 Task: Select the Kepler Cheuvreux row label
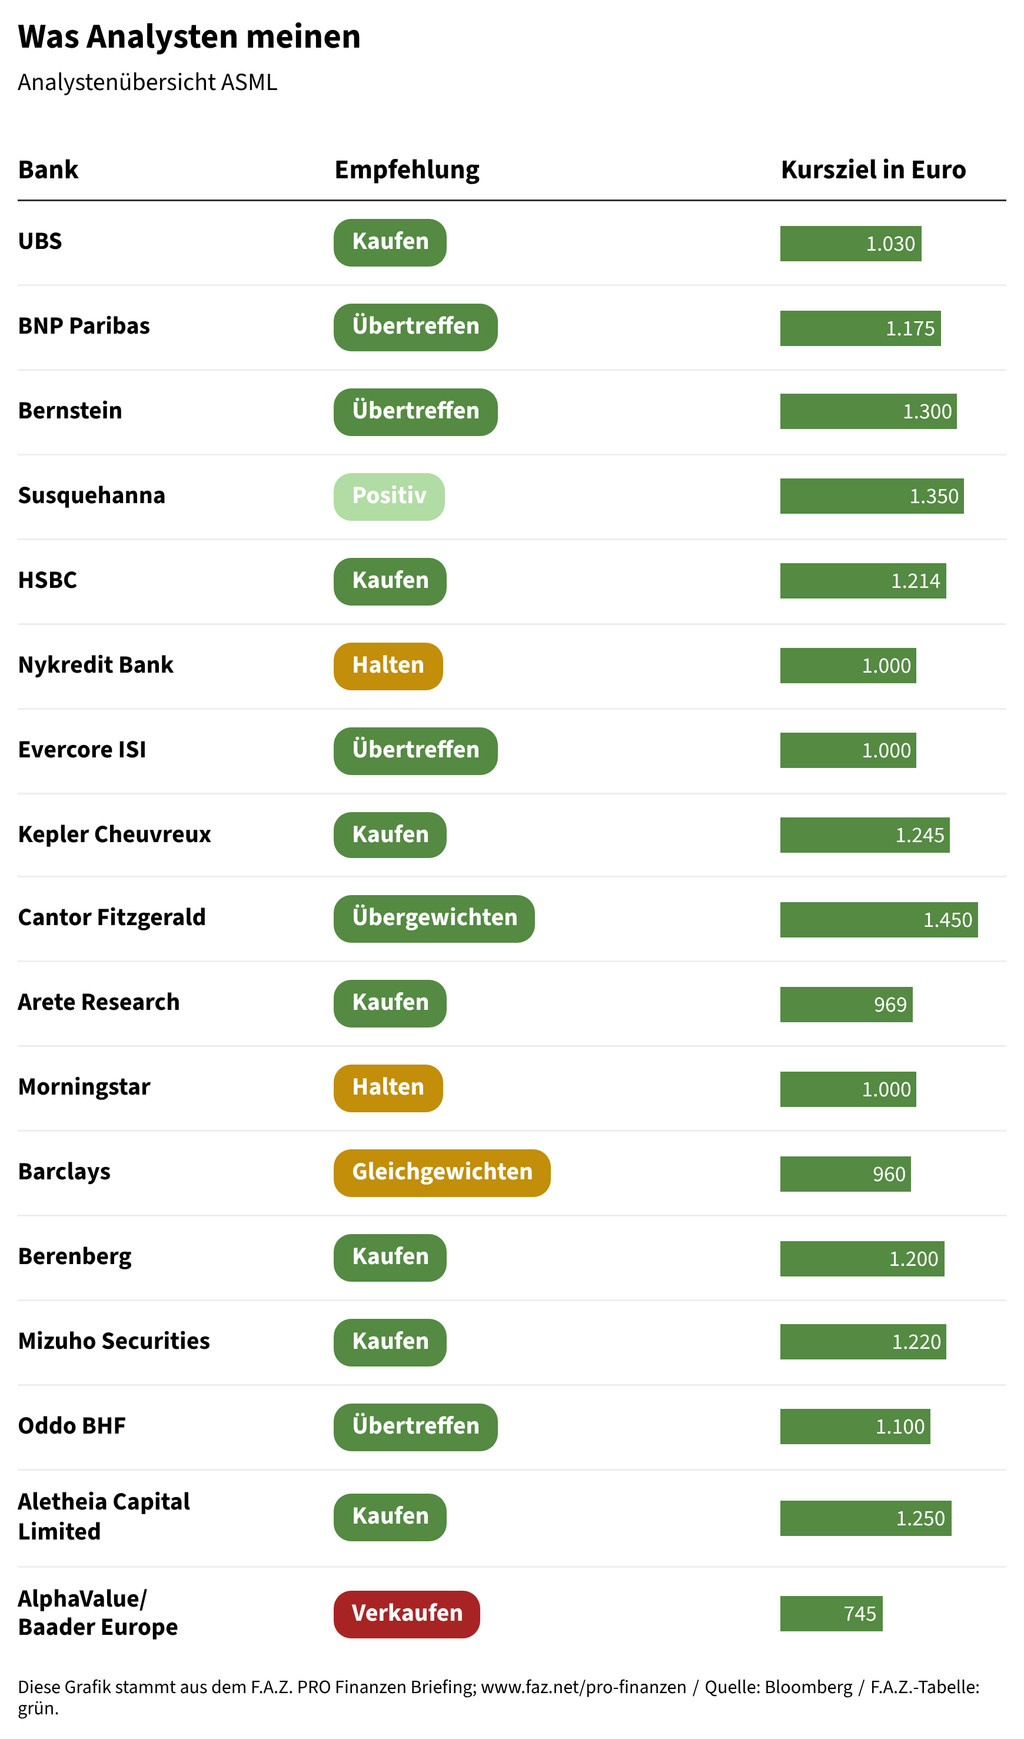[x=114, y=835]
